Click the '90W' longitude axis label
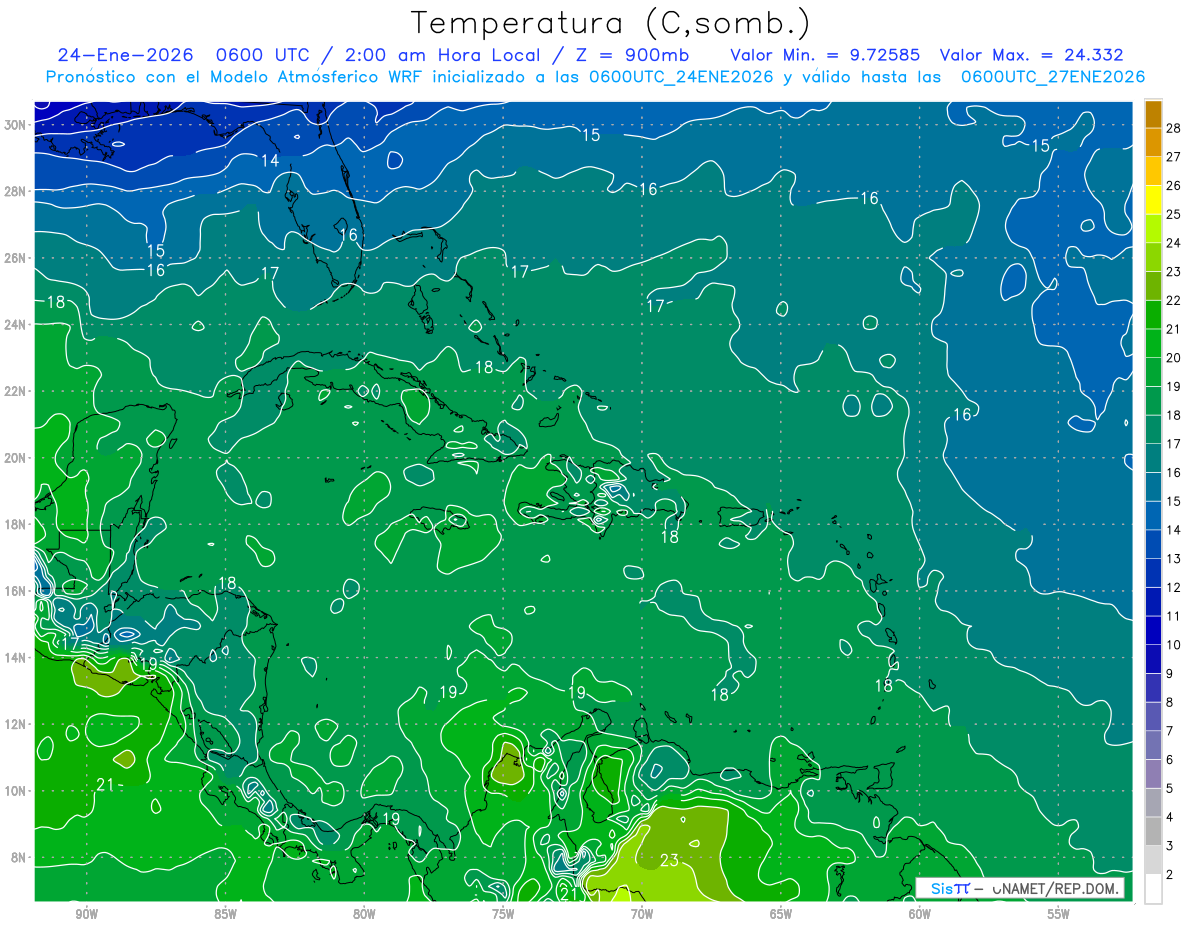This screenshot has width=1200, height=927. 86,914
